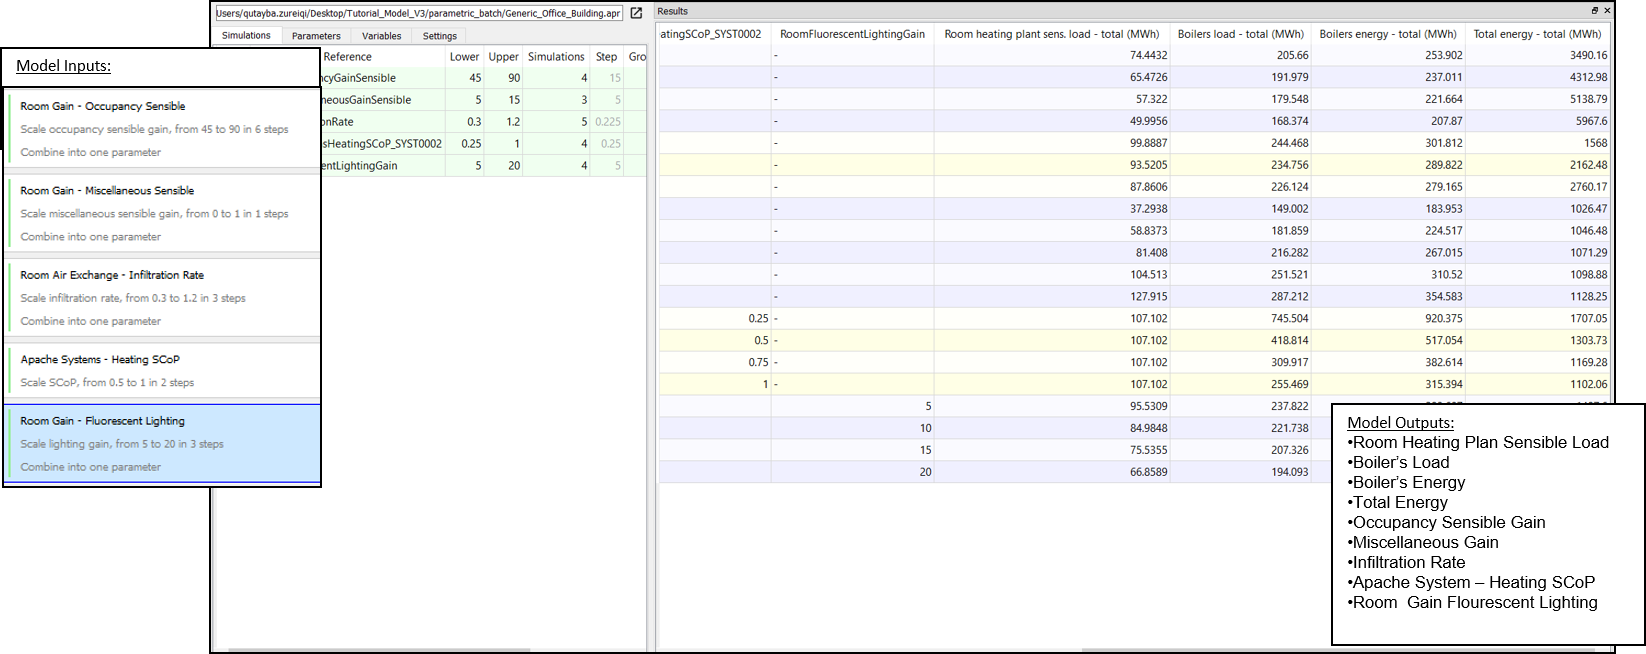Go to the Variables tab
The width and height of the screenshot is (1646, 654).
[x=381, y=36]
